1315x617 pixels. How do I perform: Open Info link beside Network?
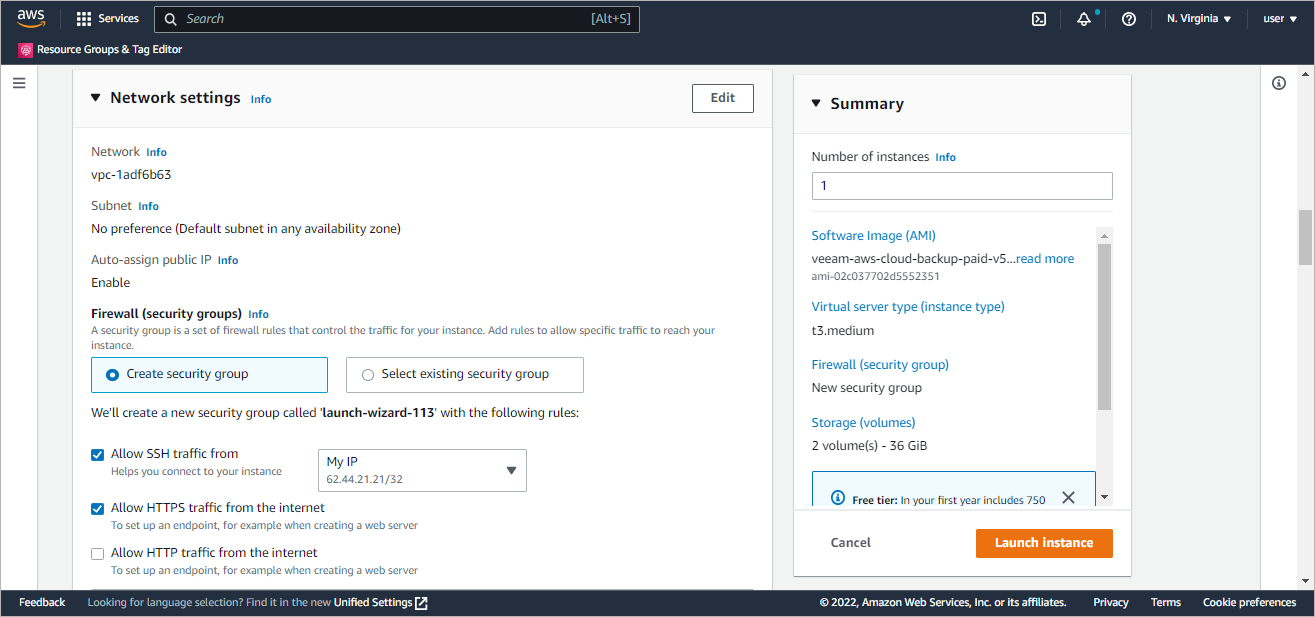pos(156,152)
